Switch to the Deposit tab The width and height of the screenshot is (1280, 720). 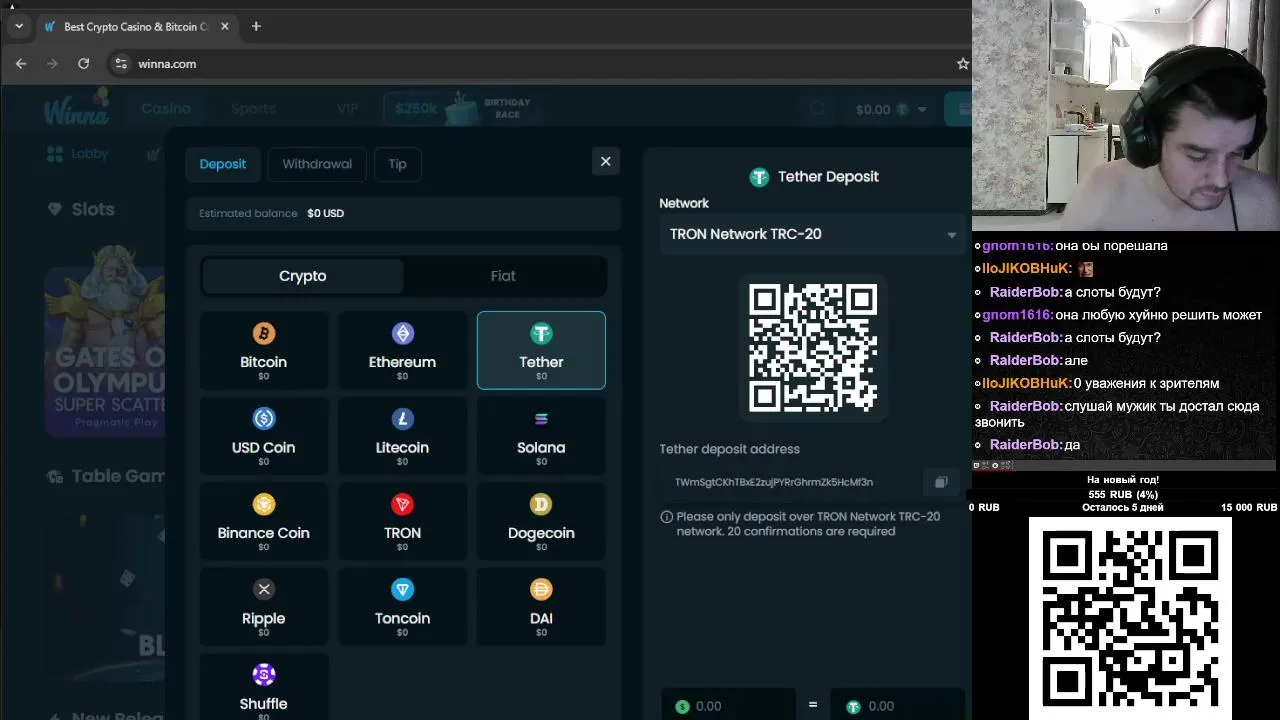222,164
